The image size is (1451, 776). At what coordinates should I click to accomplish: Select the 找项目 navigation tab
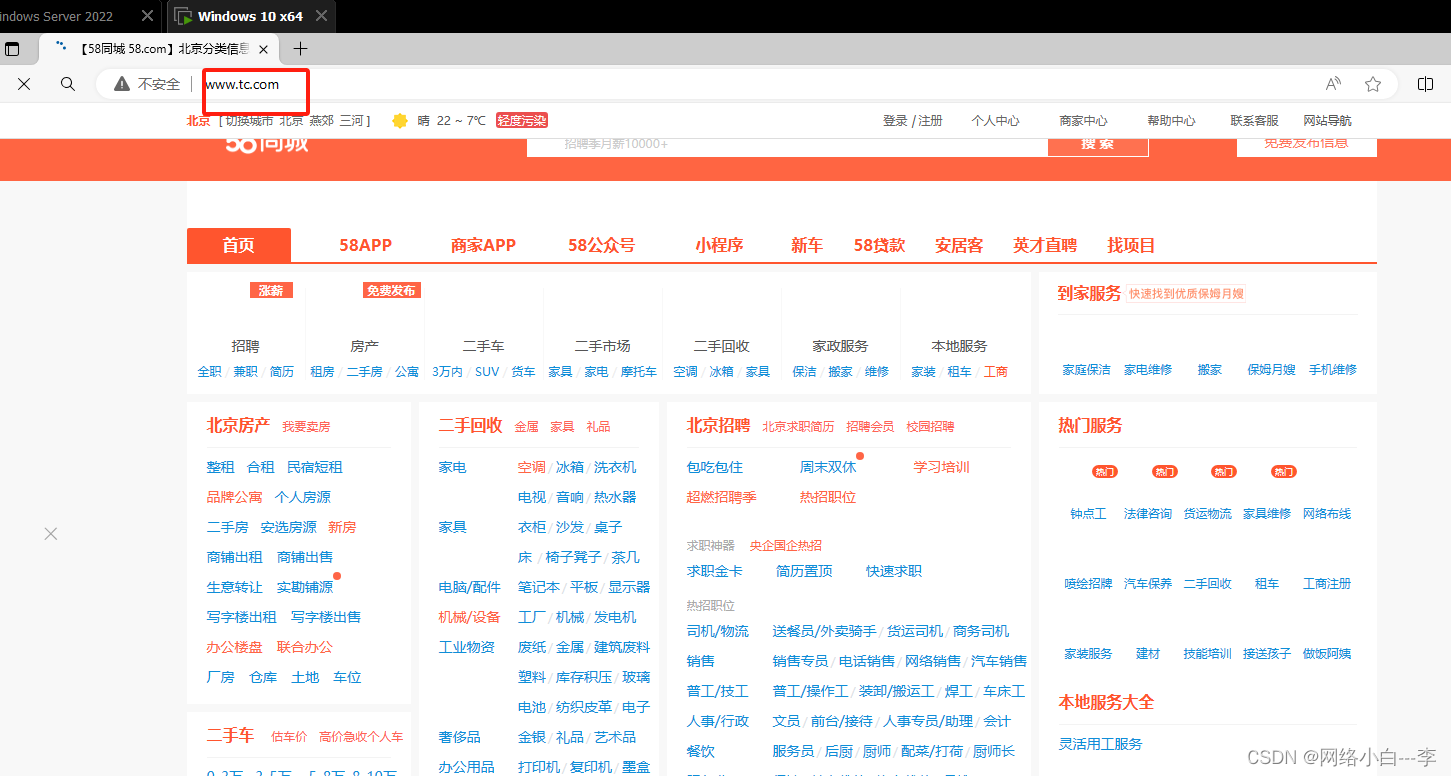[1131, 245]
